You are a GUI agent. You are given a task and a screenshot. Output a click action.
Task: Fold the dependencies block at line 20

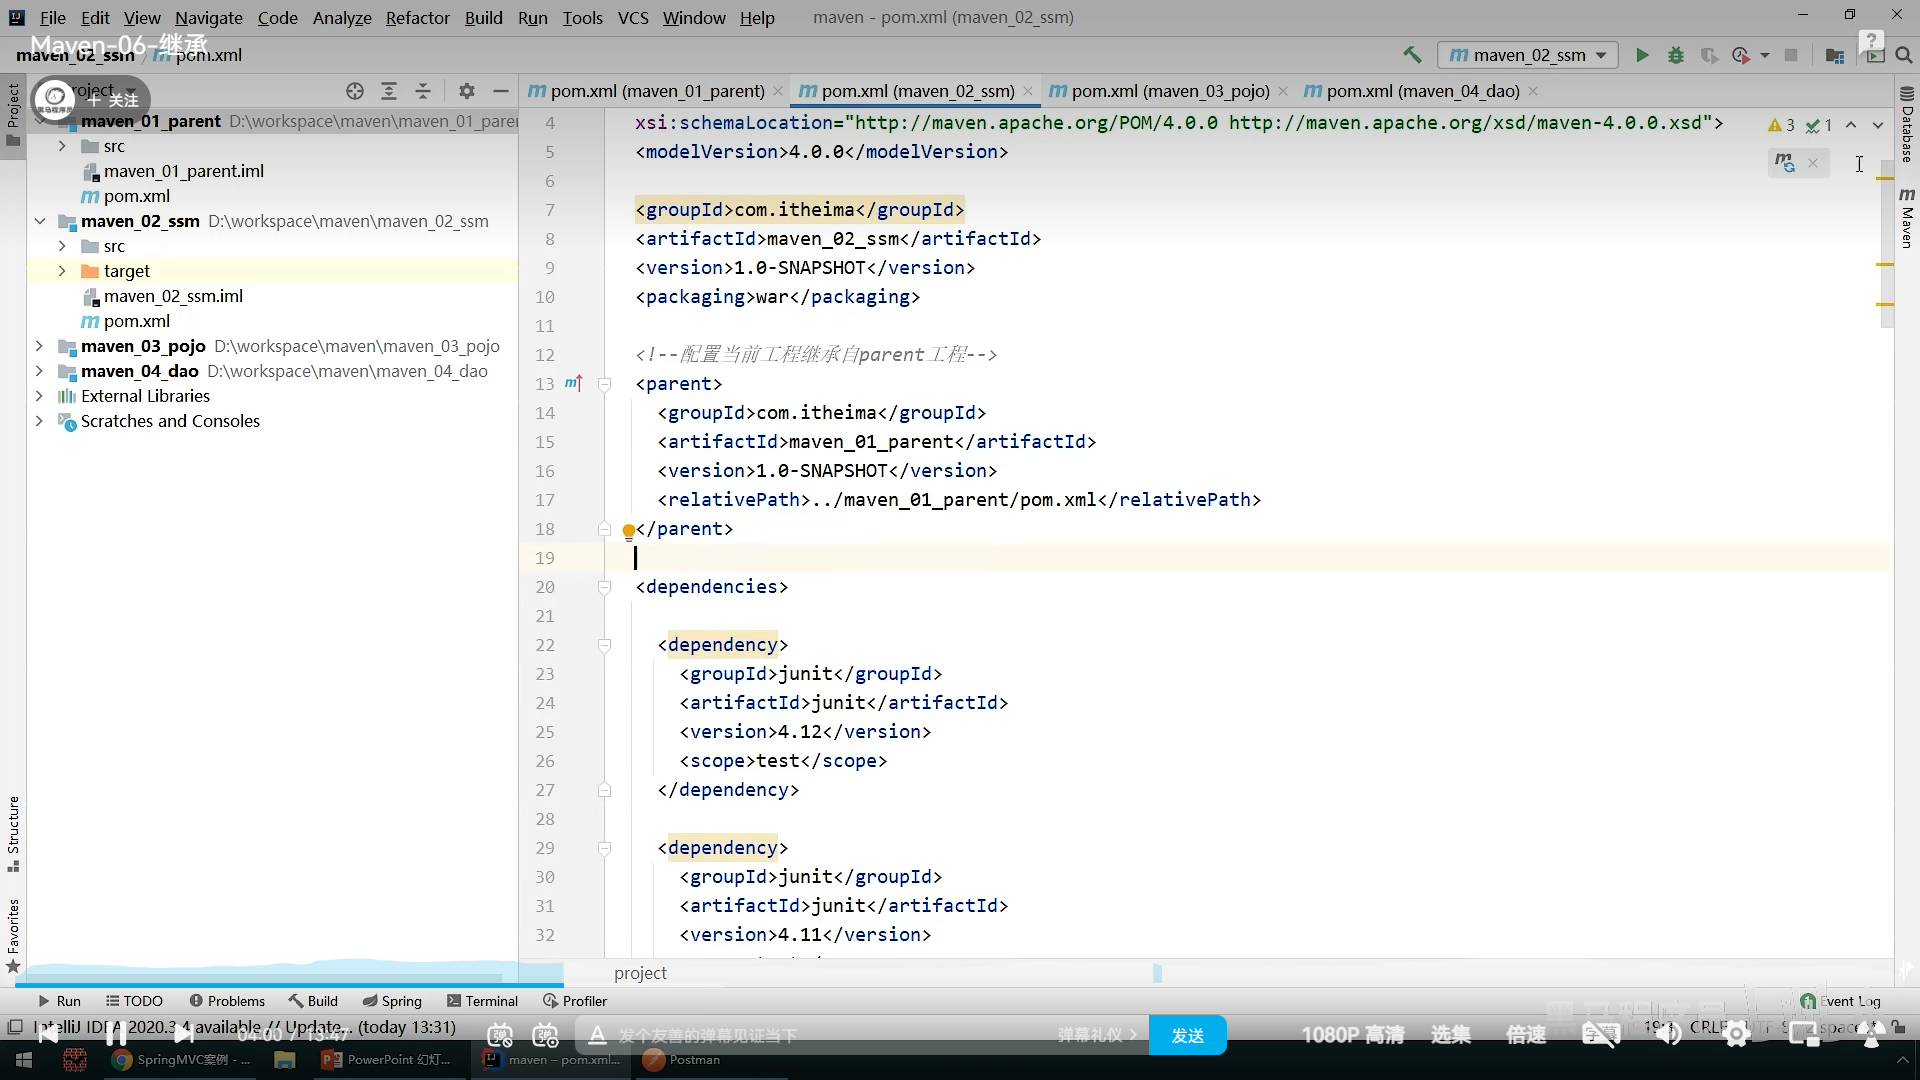(604, 587)
